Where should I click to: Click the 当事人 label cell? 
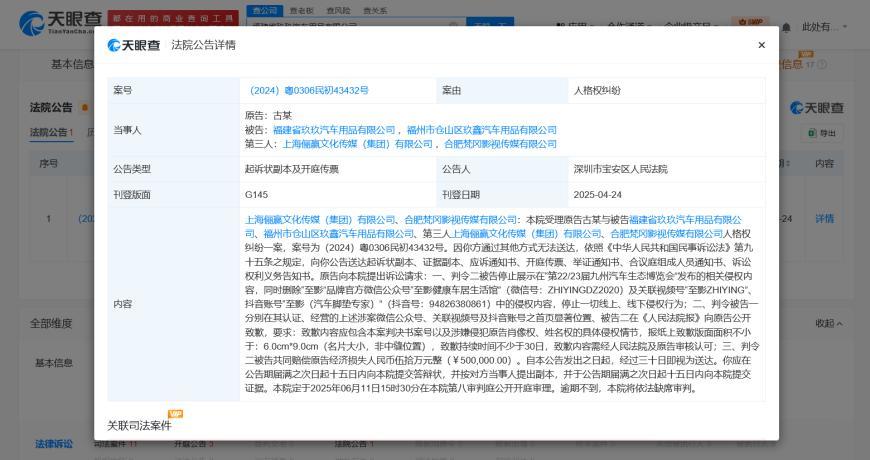(174, 130)
